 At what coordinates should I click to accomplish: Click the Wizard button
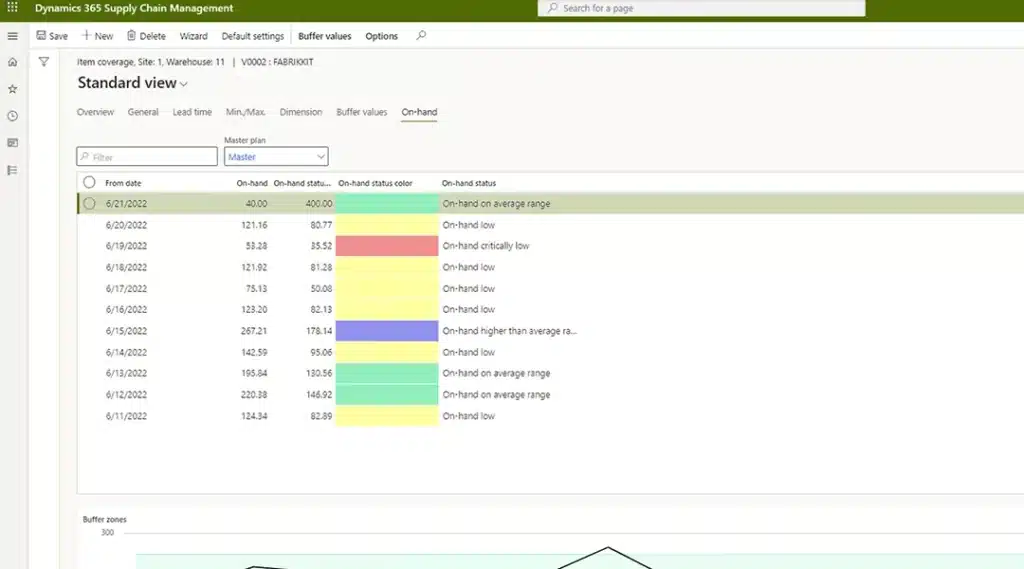tap(193, 36)
